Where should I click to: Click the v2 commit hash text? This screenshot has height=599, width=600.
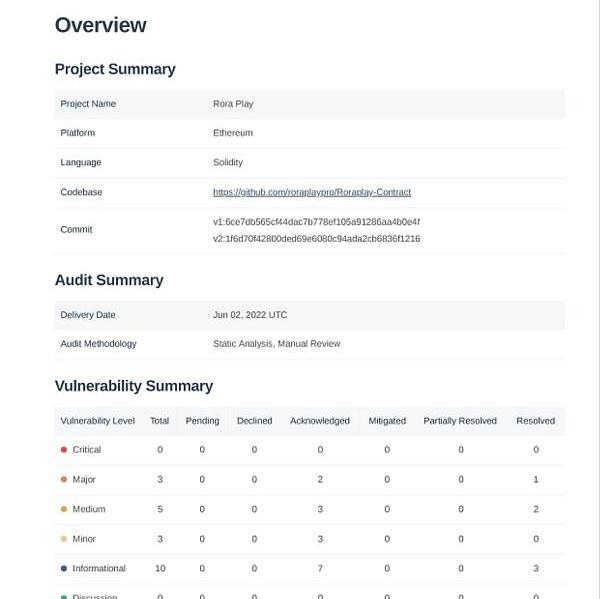316,239
